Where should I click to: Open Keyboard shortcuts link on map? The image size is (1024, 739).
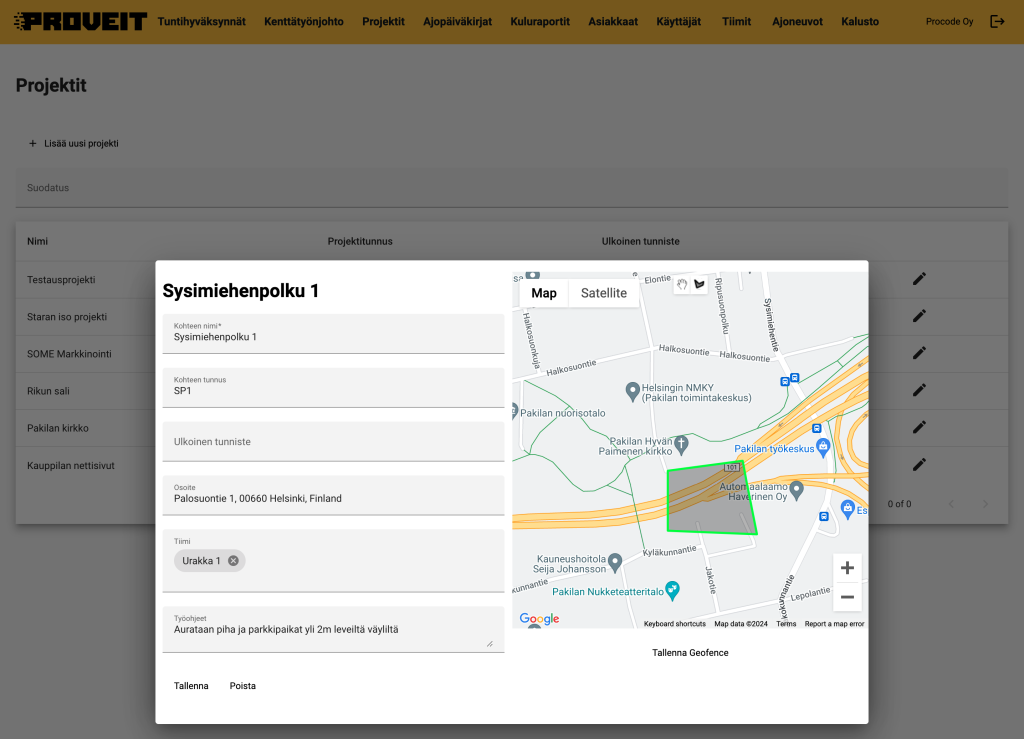pos(675,624)
